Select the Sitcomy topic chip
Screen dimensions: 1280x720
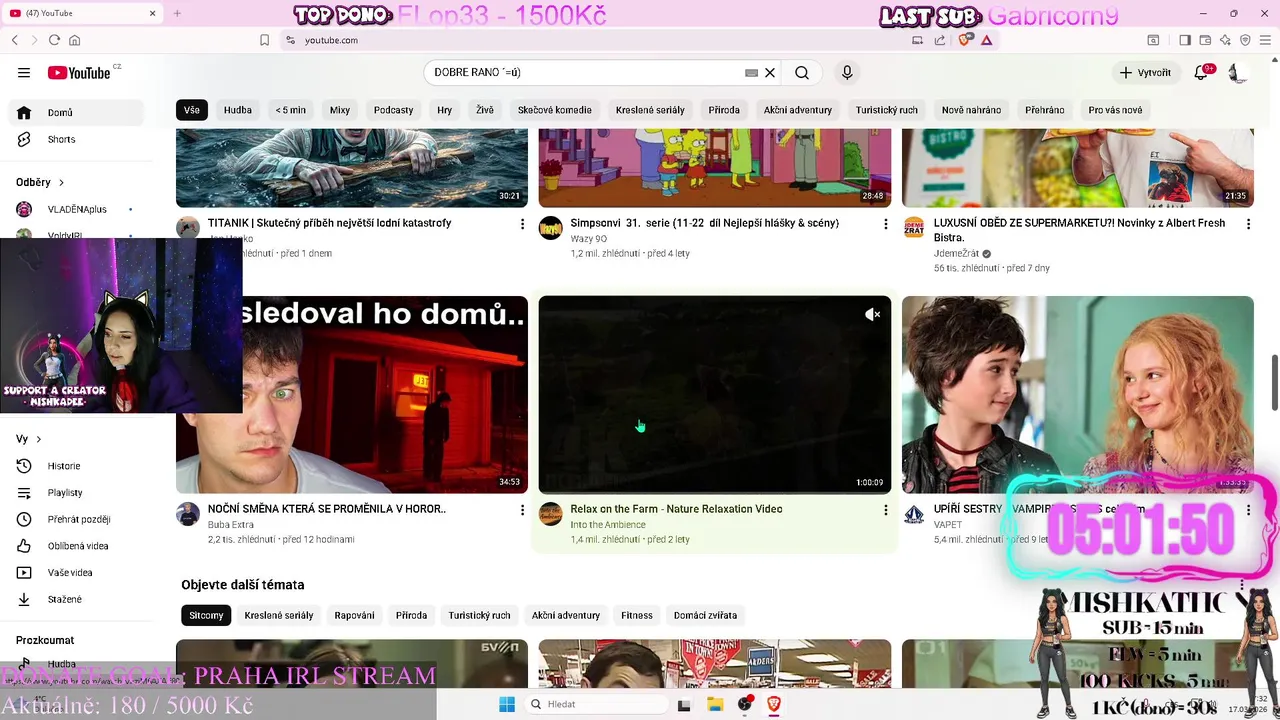pyautogui.click(x=206, y=615)
